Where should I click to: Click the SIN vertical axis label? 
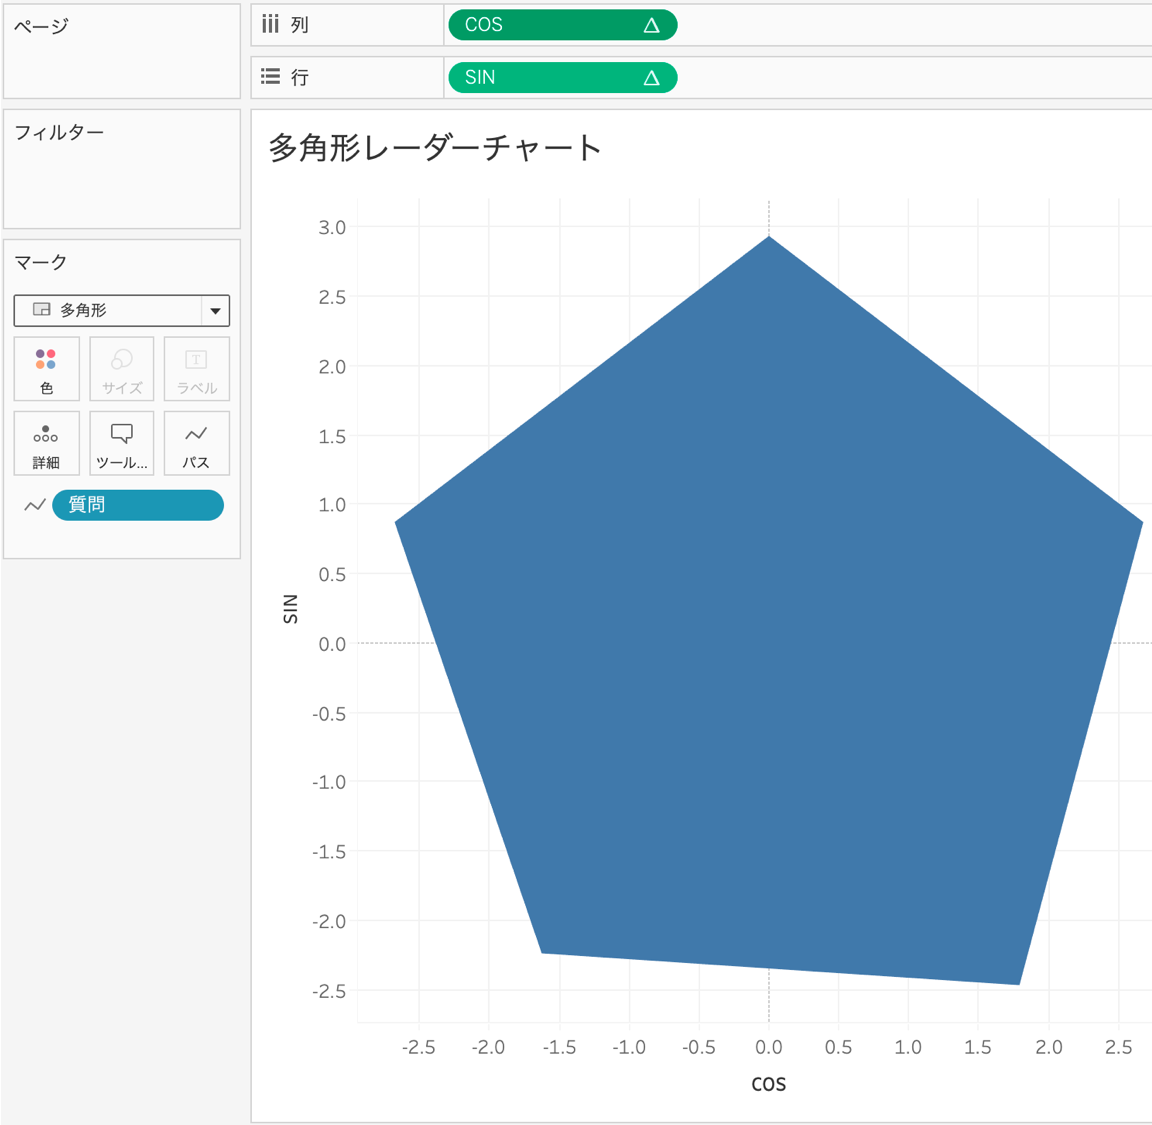pyautogui.click(x=291, y=608)
